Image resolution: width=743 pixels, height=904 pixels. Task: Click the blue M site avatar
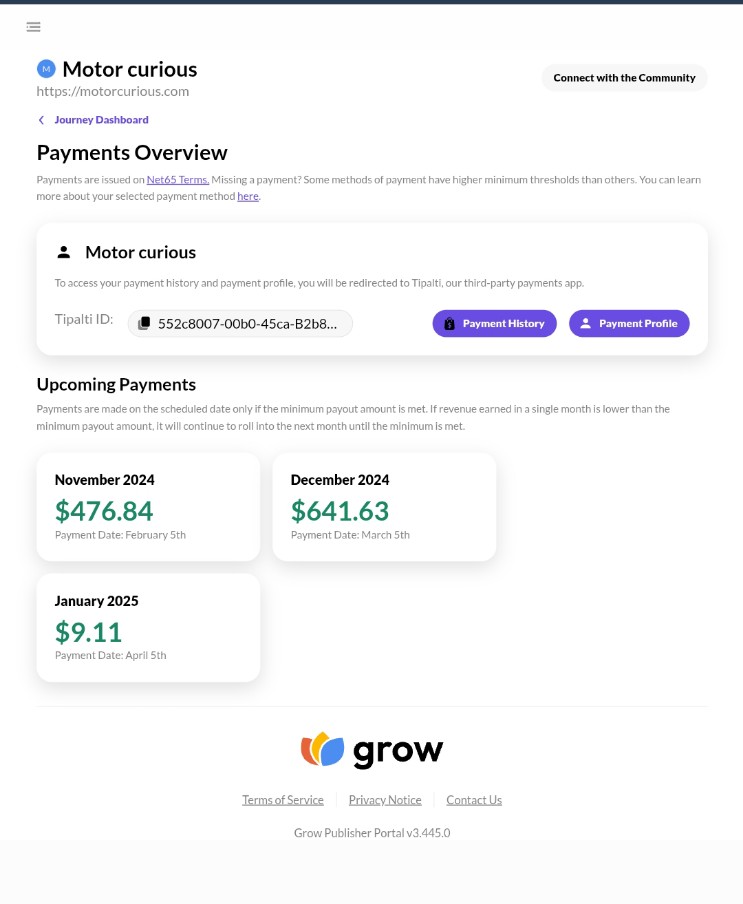46,69
